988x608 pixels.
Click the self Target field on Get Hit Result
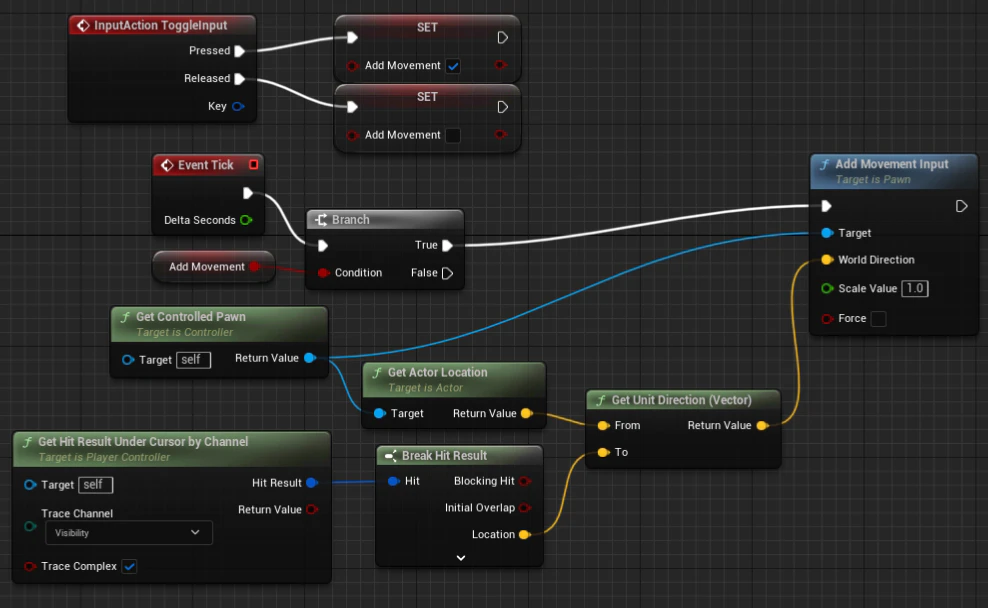96,485
